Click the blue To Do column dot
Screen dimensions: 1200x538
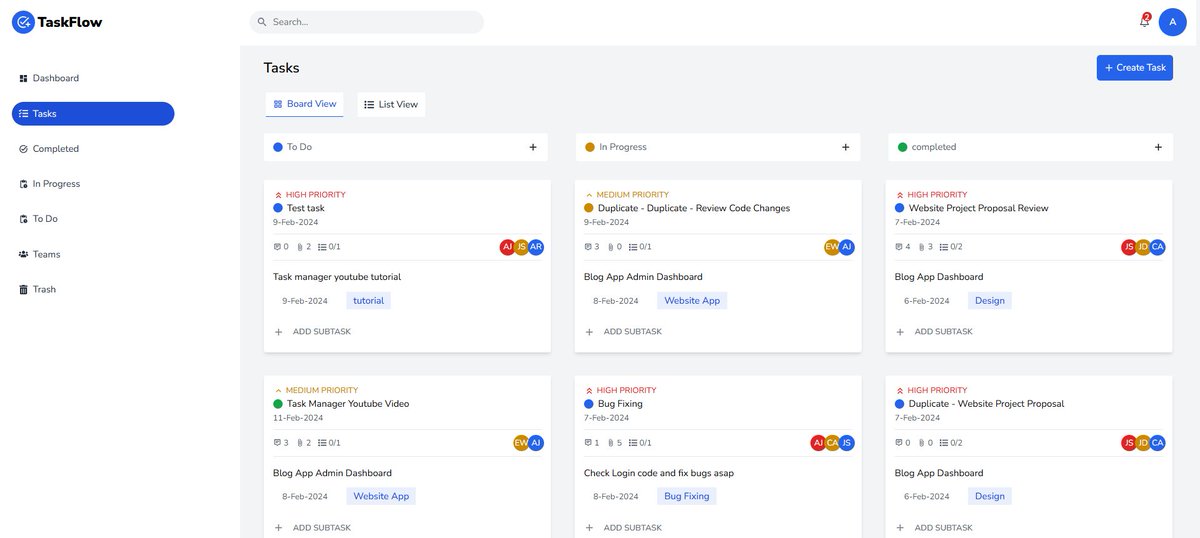pyautogui.click(x=278, y=147)
